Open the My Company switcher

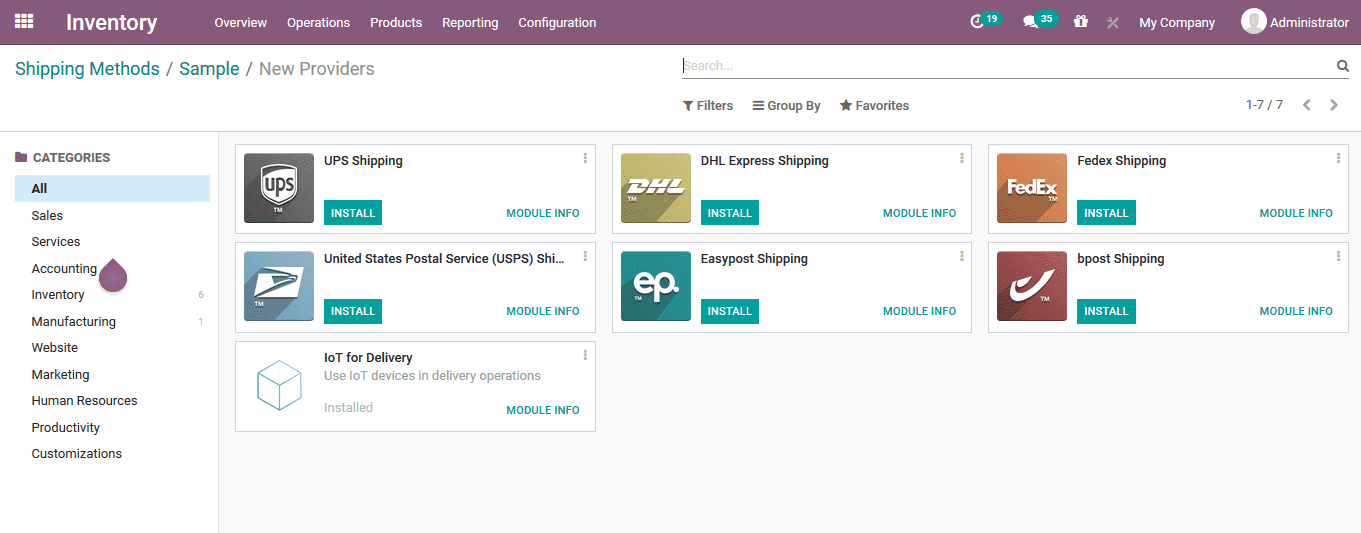click(1177, 22)
